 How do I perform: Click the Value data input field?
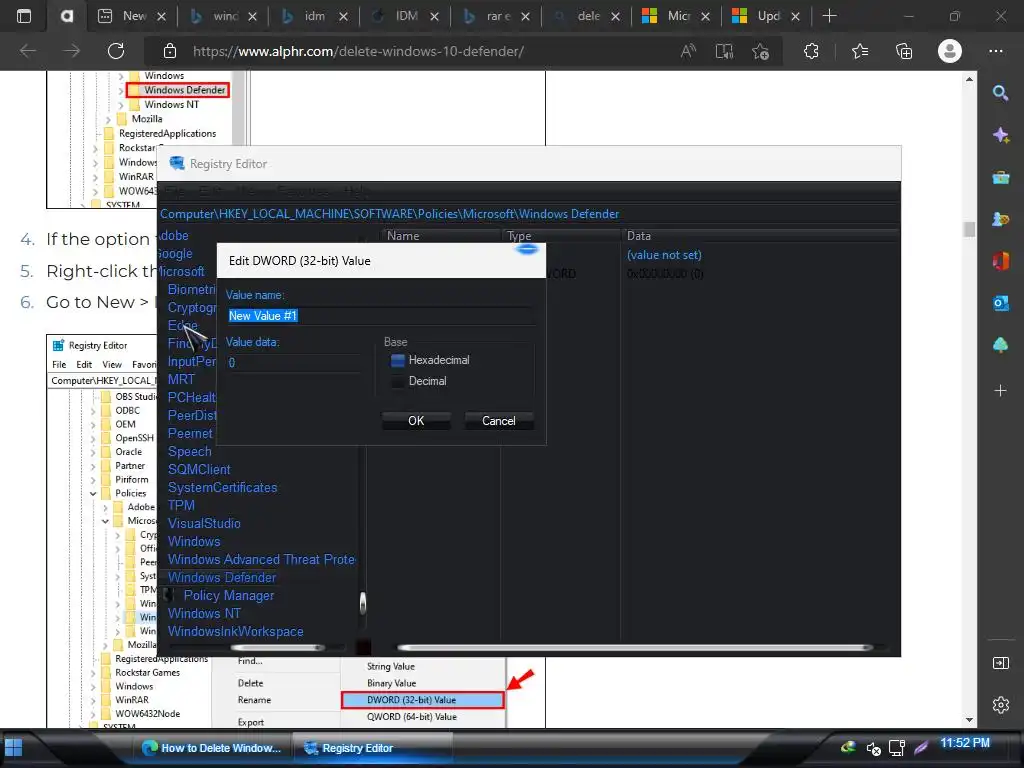[293, 362]
